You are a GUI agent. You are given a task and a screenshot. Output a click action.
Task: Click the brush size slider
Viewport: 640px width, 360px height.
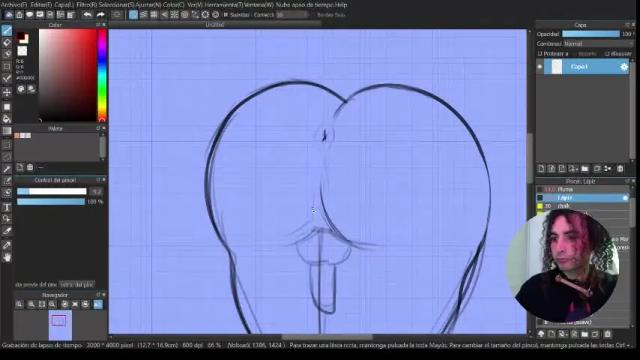pyautogui.click(x=51, y=191)
